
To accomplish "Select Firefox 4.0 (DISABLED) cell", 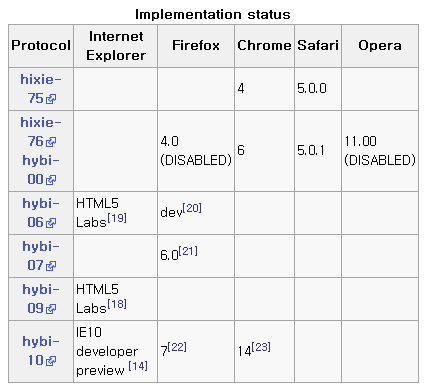I will (196, 151).
